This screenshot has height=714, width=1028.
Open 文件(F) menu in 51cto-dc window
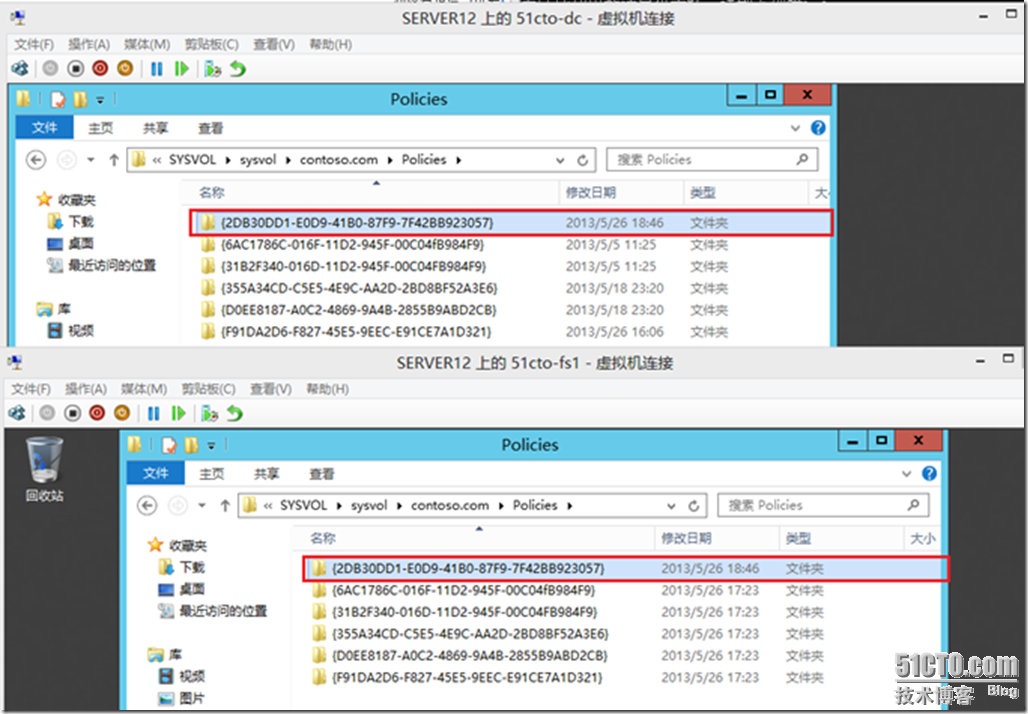pos(34,44)
